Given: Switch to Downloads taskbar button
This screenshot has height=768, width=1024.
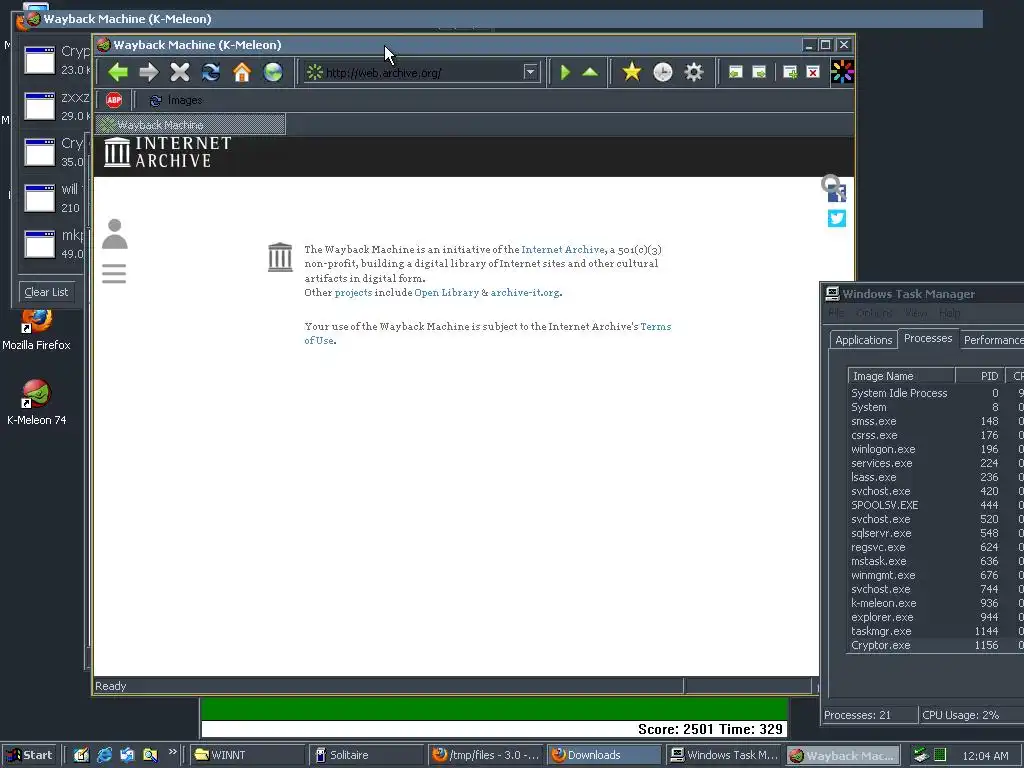Looking at the screenshot, I should [x=604, y=755].
